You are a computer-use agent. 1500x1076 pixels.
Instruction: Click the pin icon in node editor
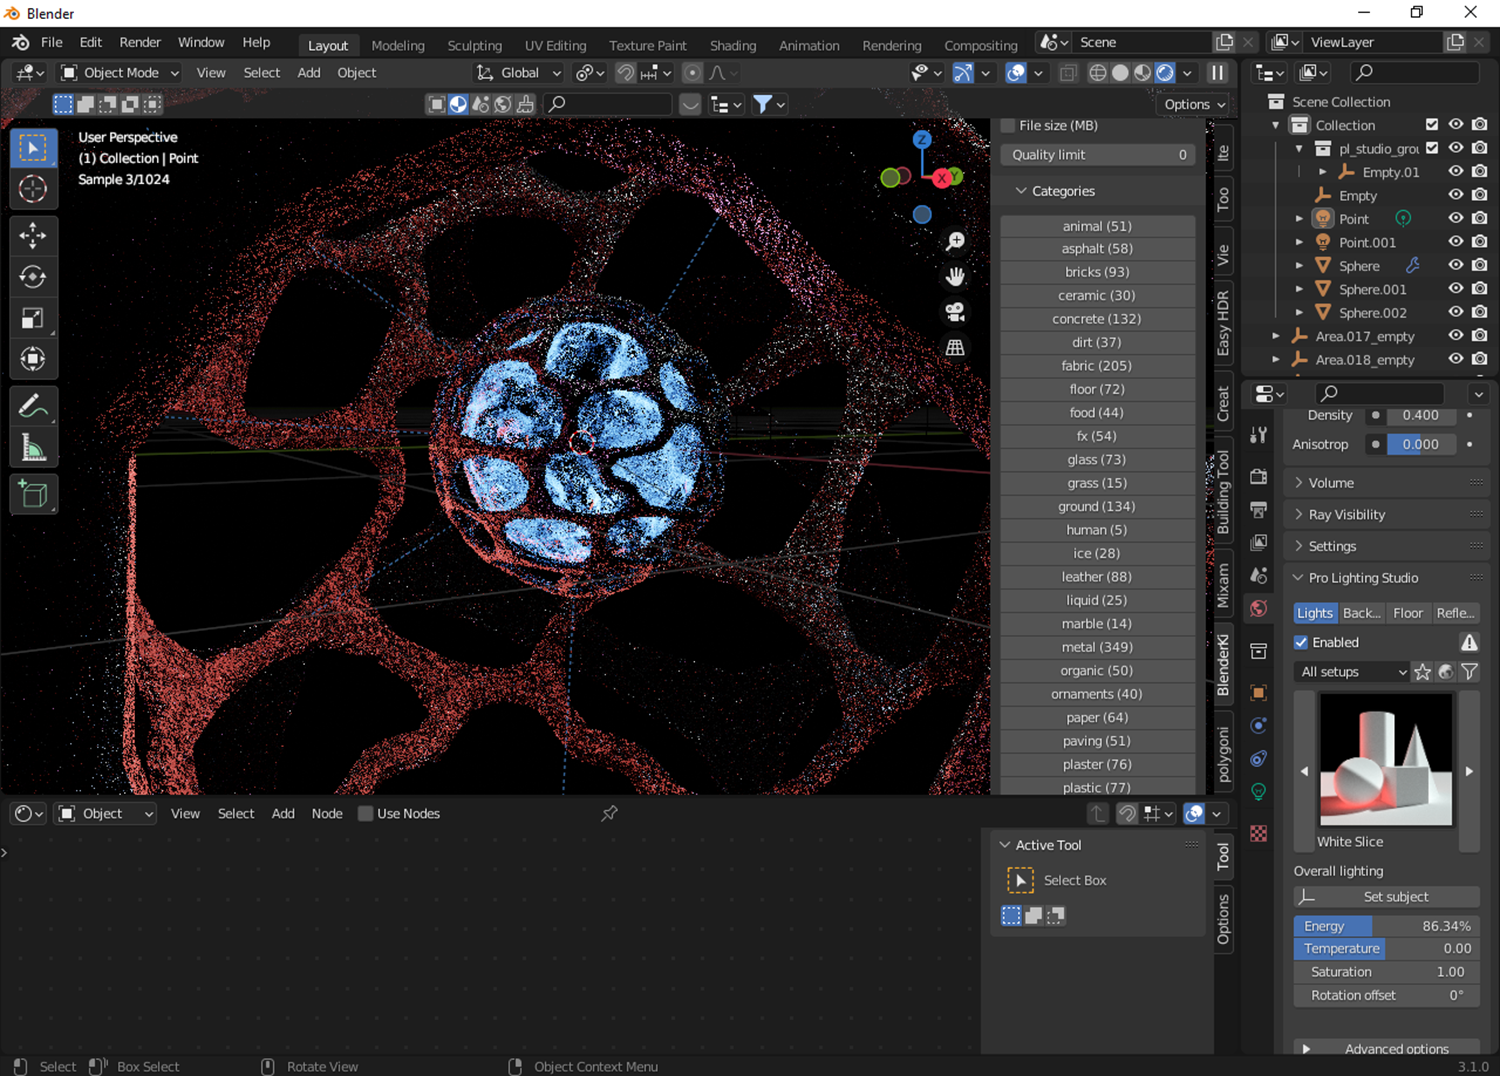coord(609,813)
